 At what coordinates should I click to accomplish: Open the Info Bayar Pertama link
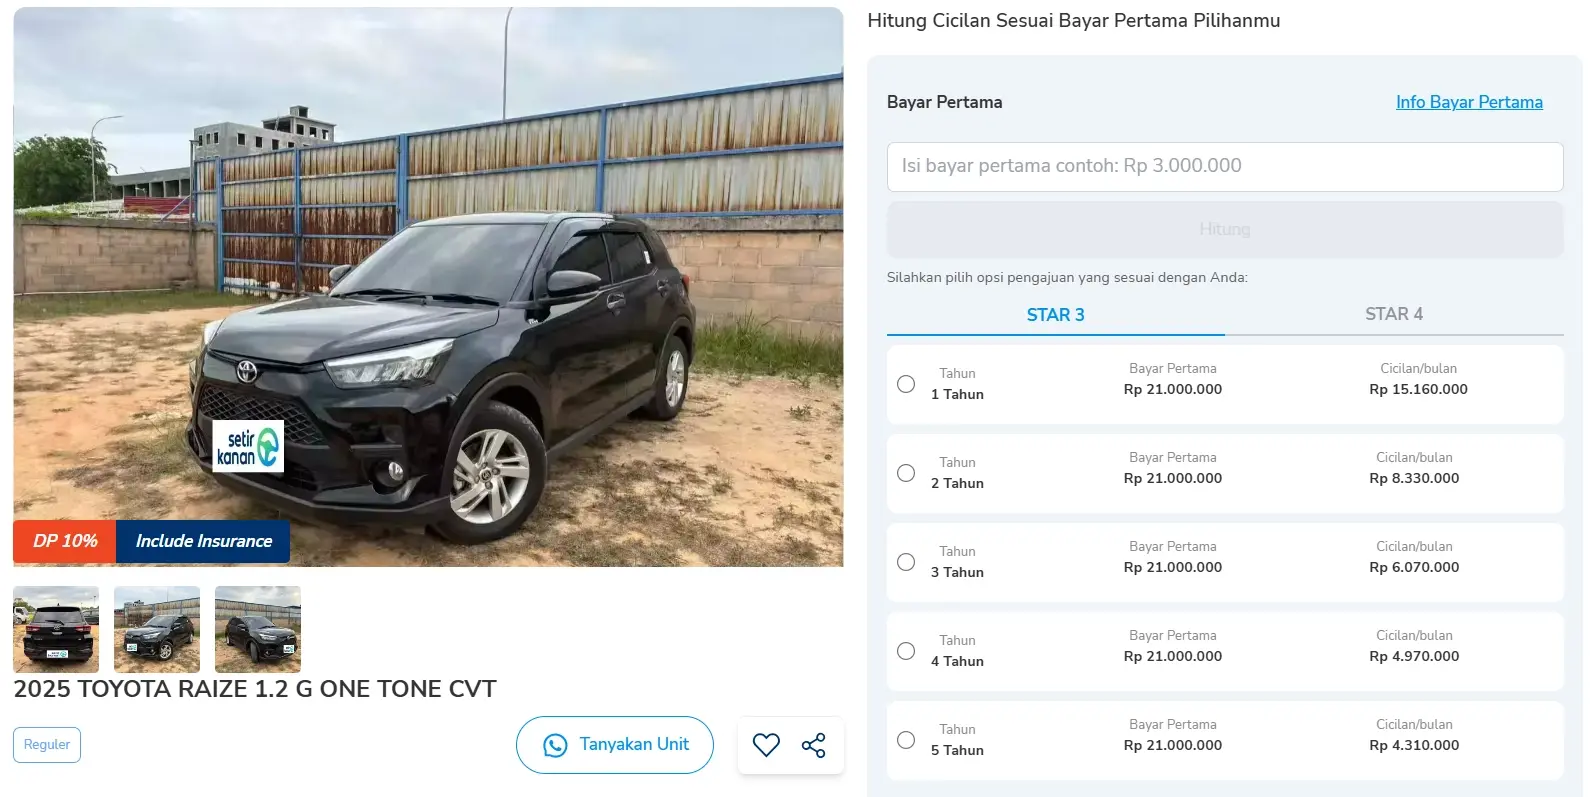click(1468, 102)
